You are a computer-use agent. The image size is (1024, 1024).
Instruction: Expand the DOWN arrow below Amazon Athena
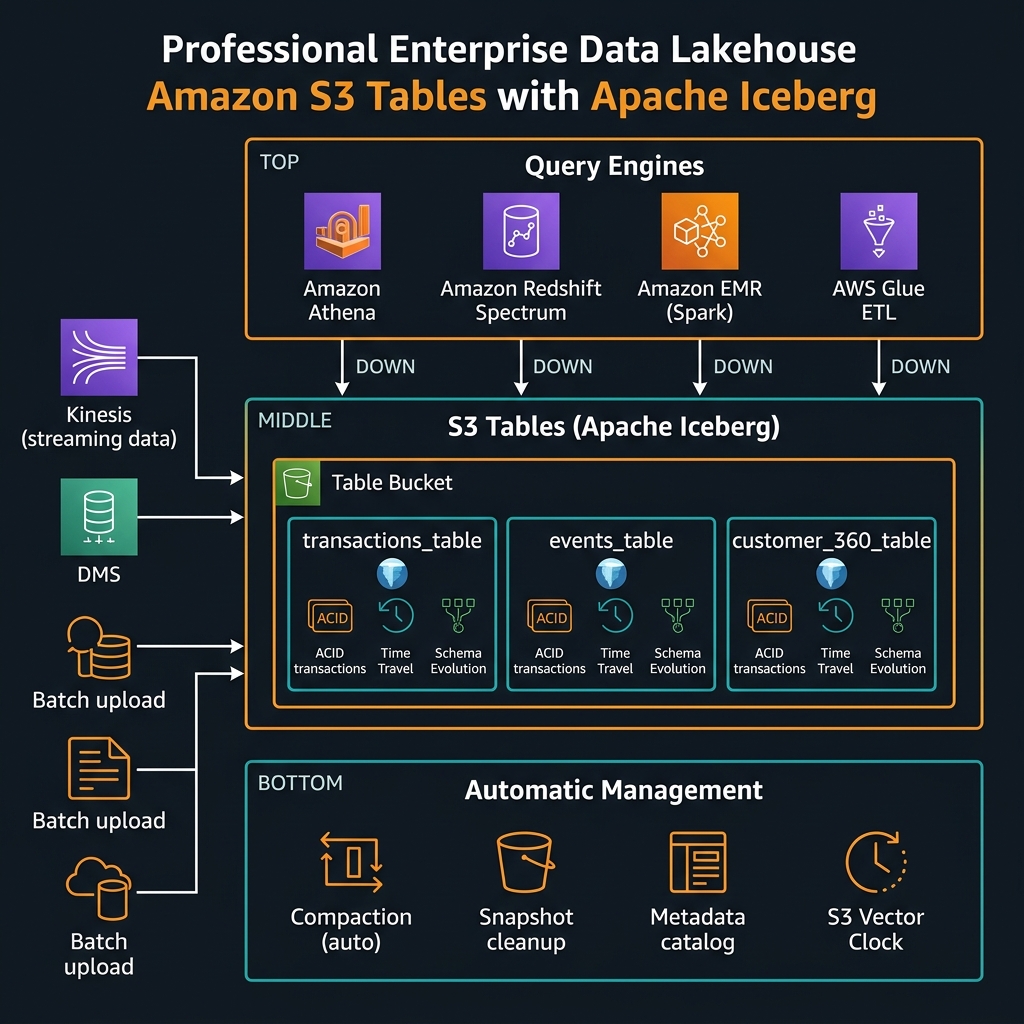[342, 367]
